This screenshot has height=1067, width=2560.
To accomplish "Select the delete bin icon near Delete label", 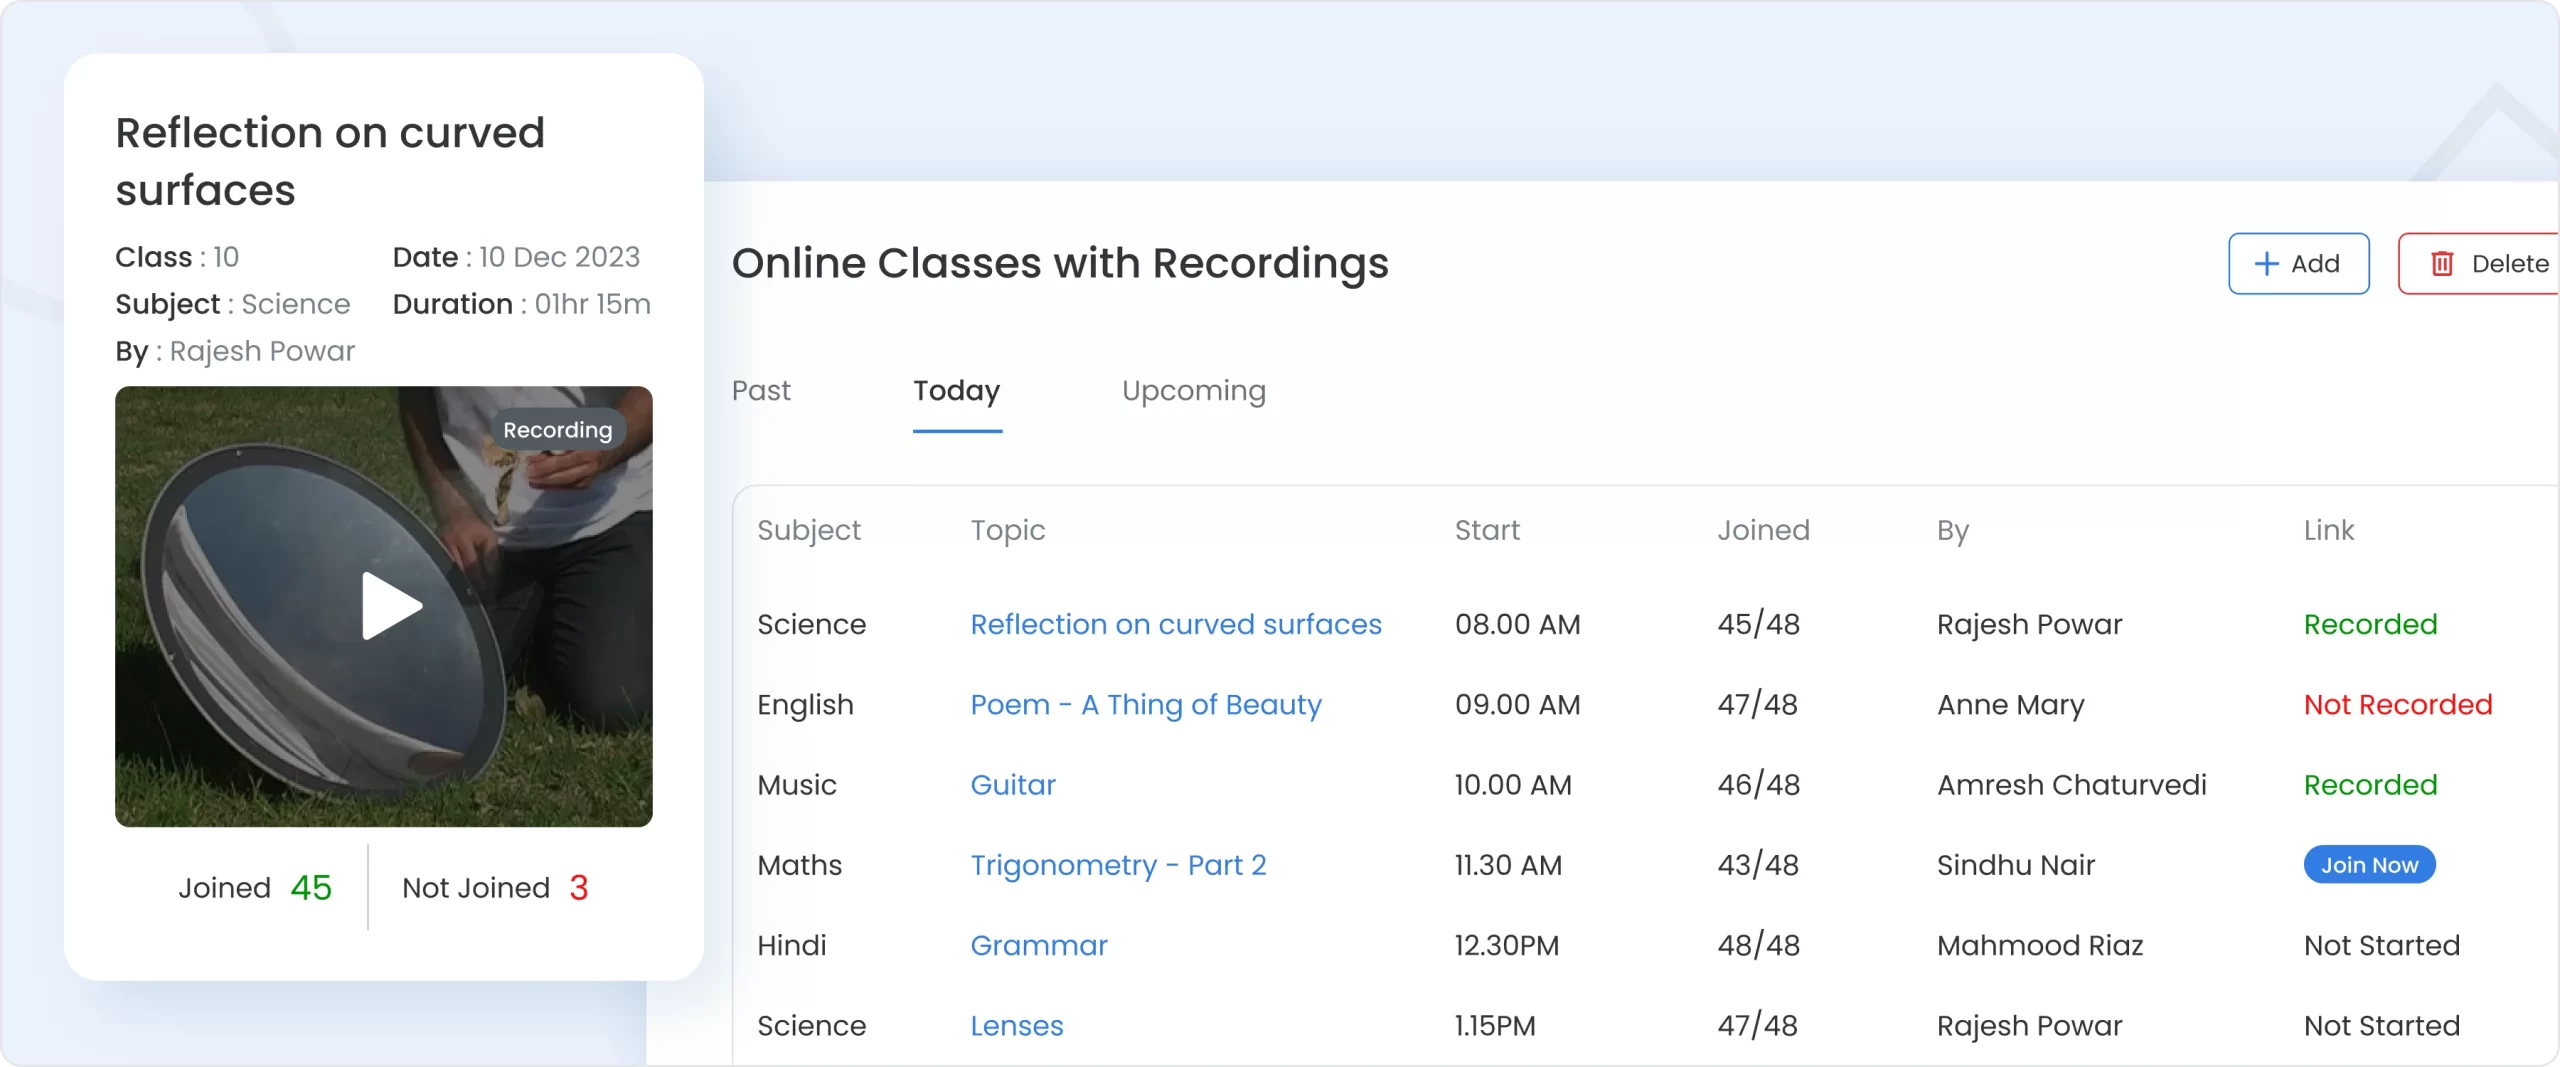I will [2444, 263].
